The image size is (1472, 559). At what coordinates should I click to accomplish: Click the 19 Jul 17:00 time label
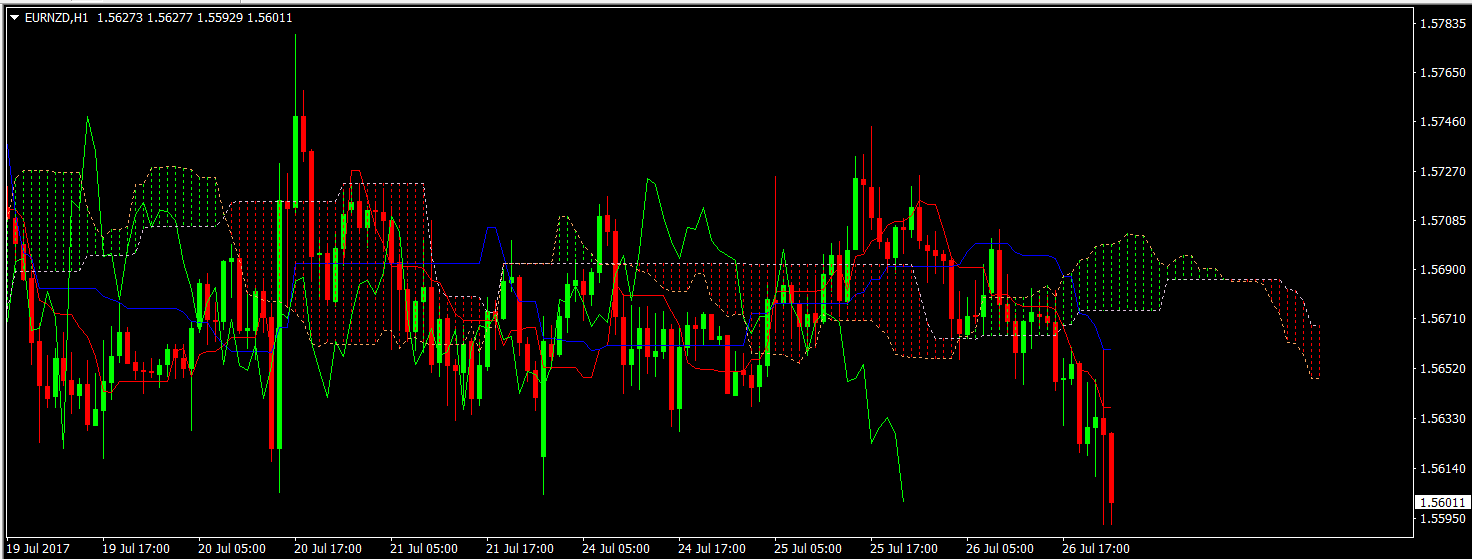tap(137, 549)
